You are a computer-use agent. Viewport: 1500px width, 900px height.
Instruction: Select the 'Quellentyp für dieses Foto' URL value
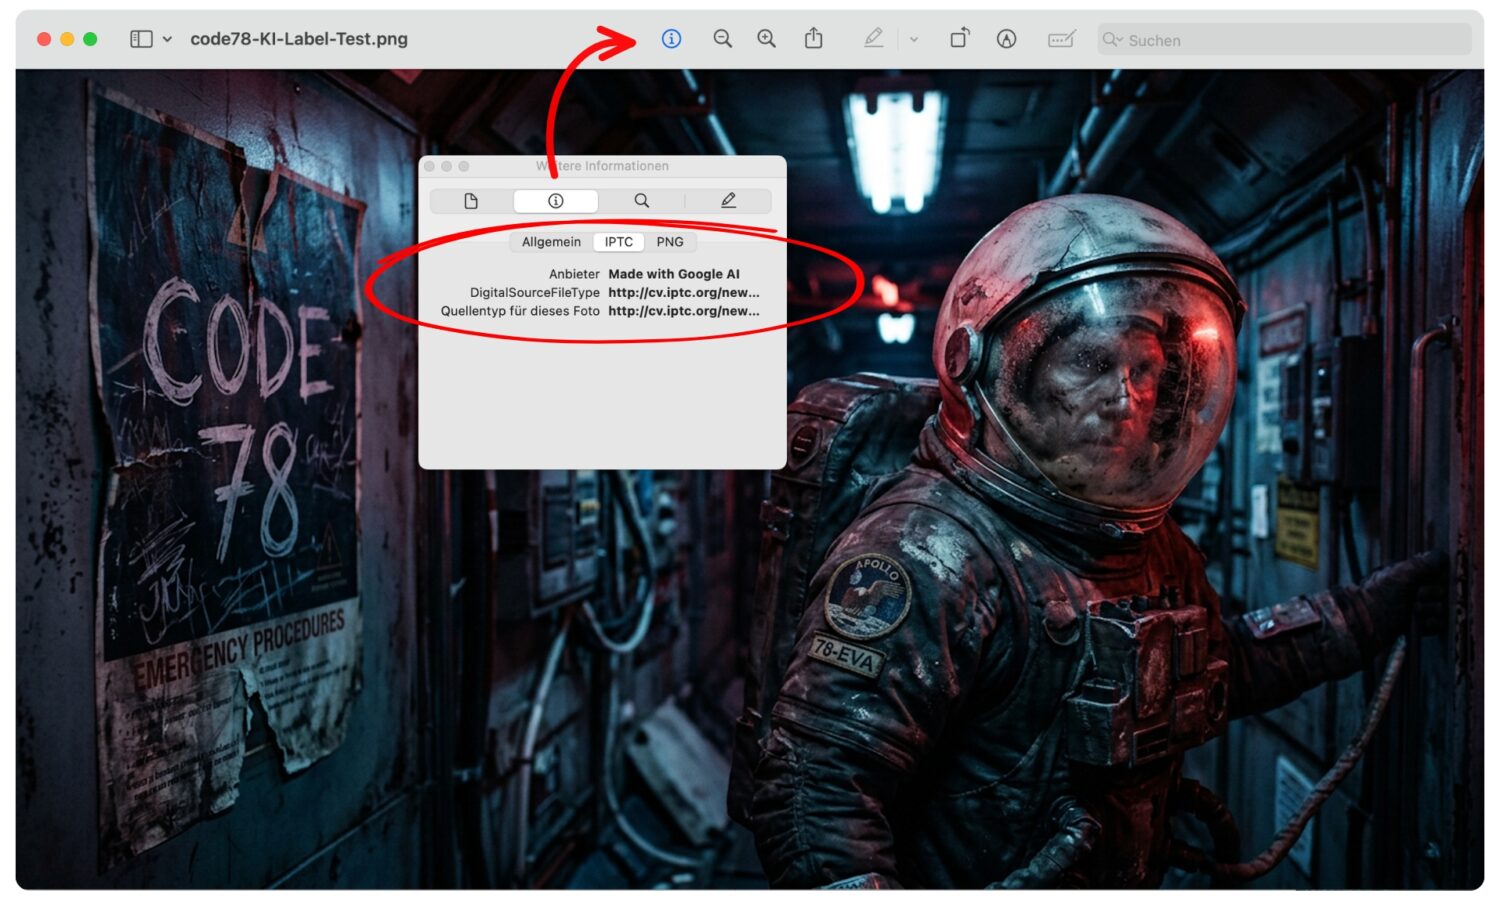684,311
